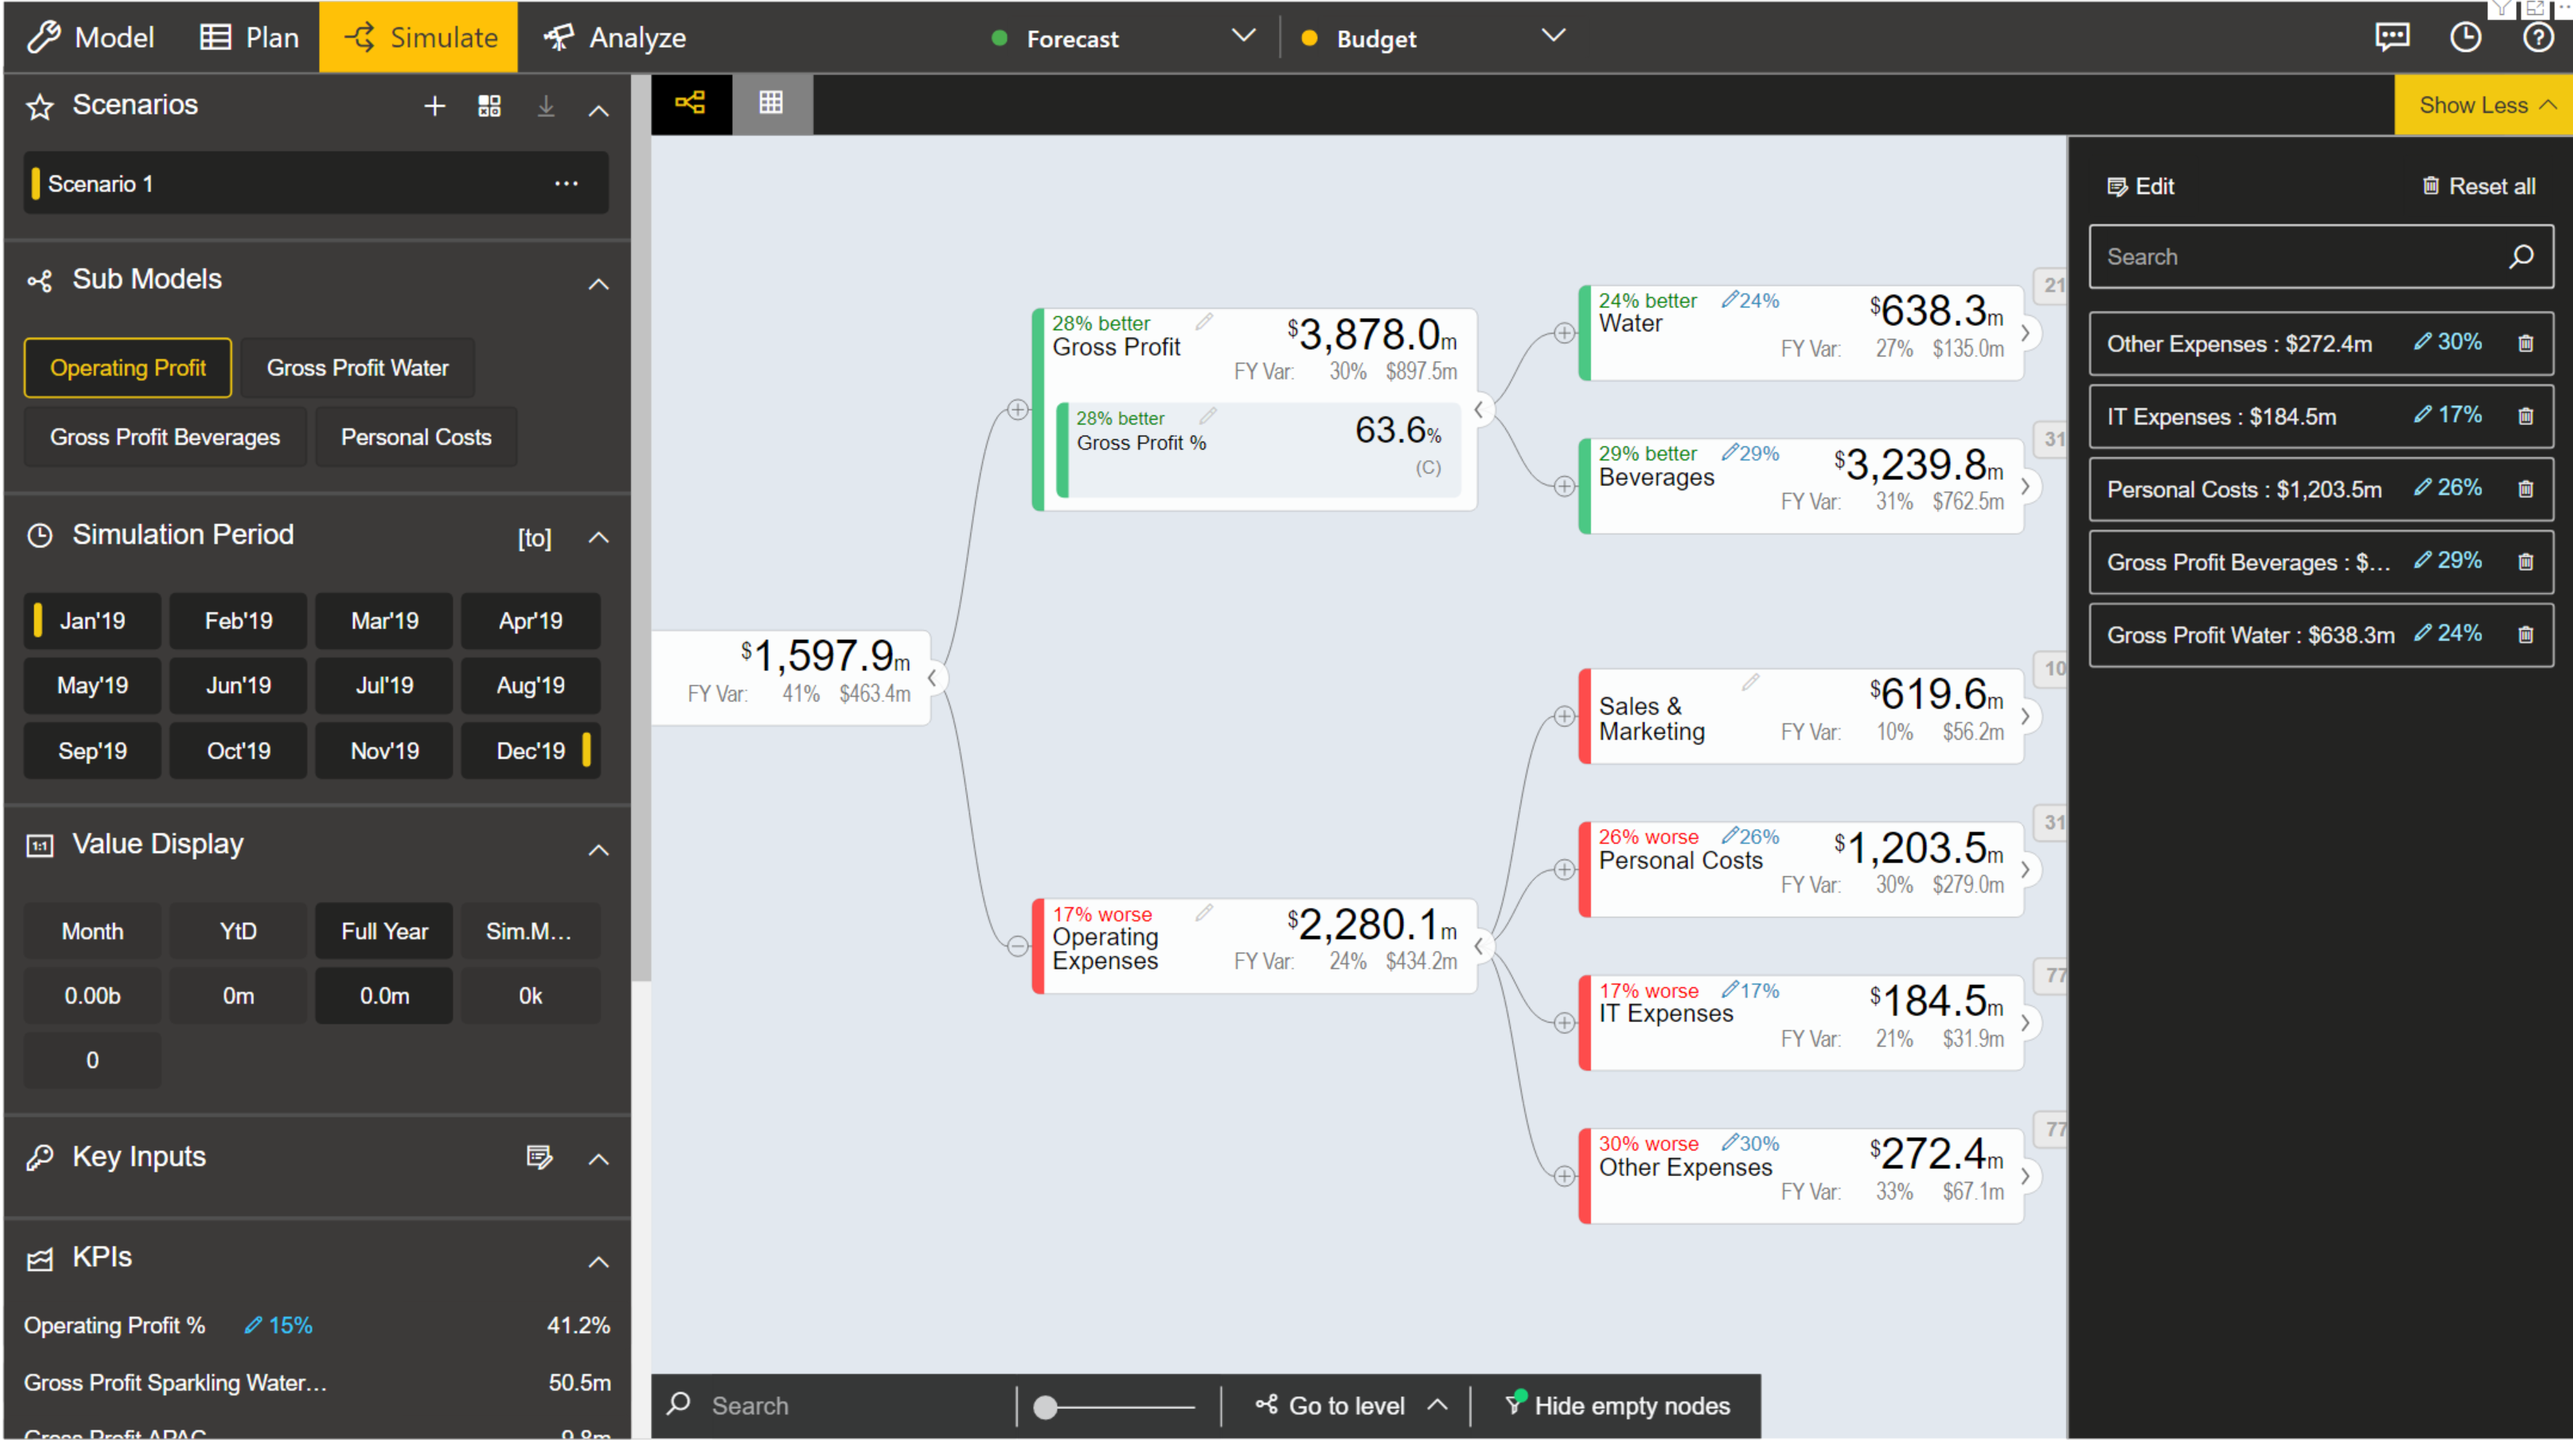Expand the Water node plus circle

(1564, 333)
